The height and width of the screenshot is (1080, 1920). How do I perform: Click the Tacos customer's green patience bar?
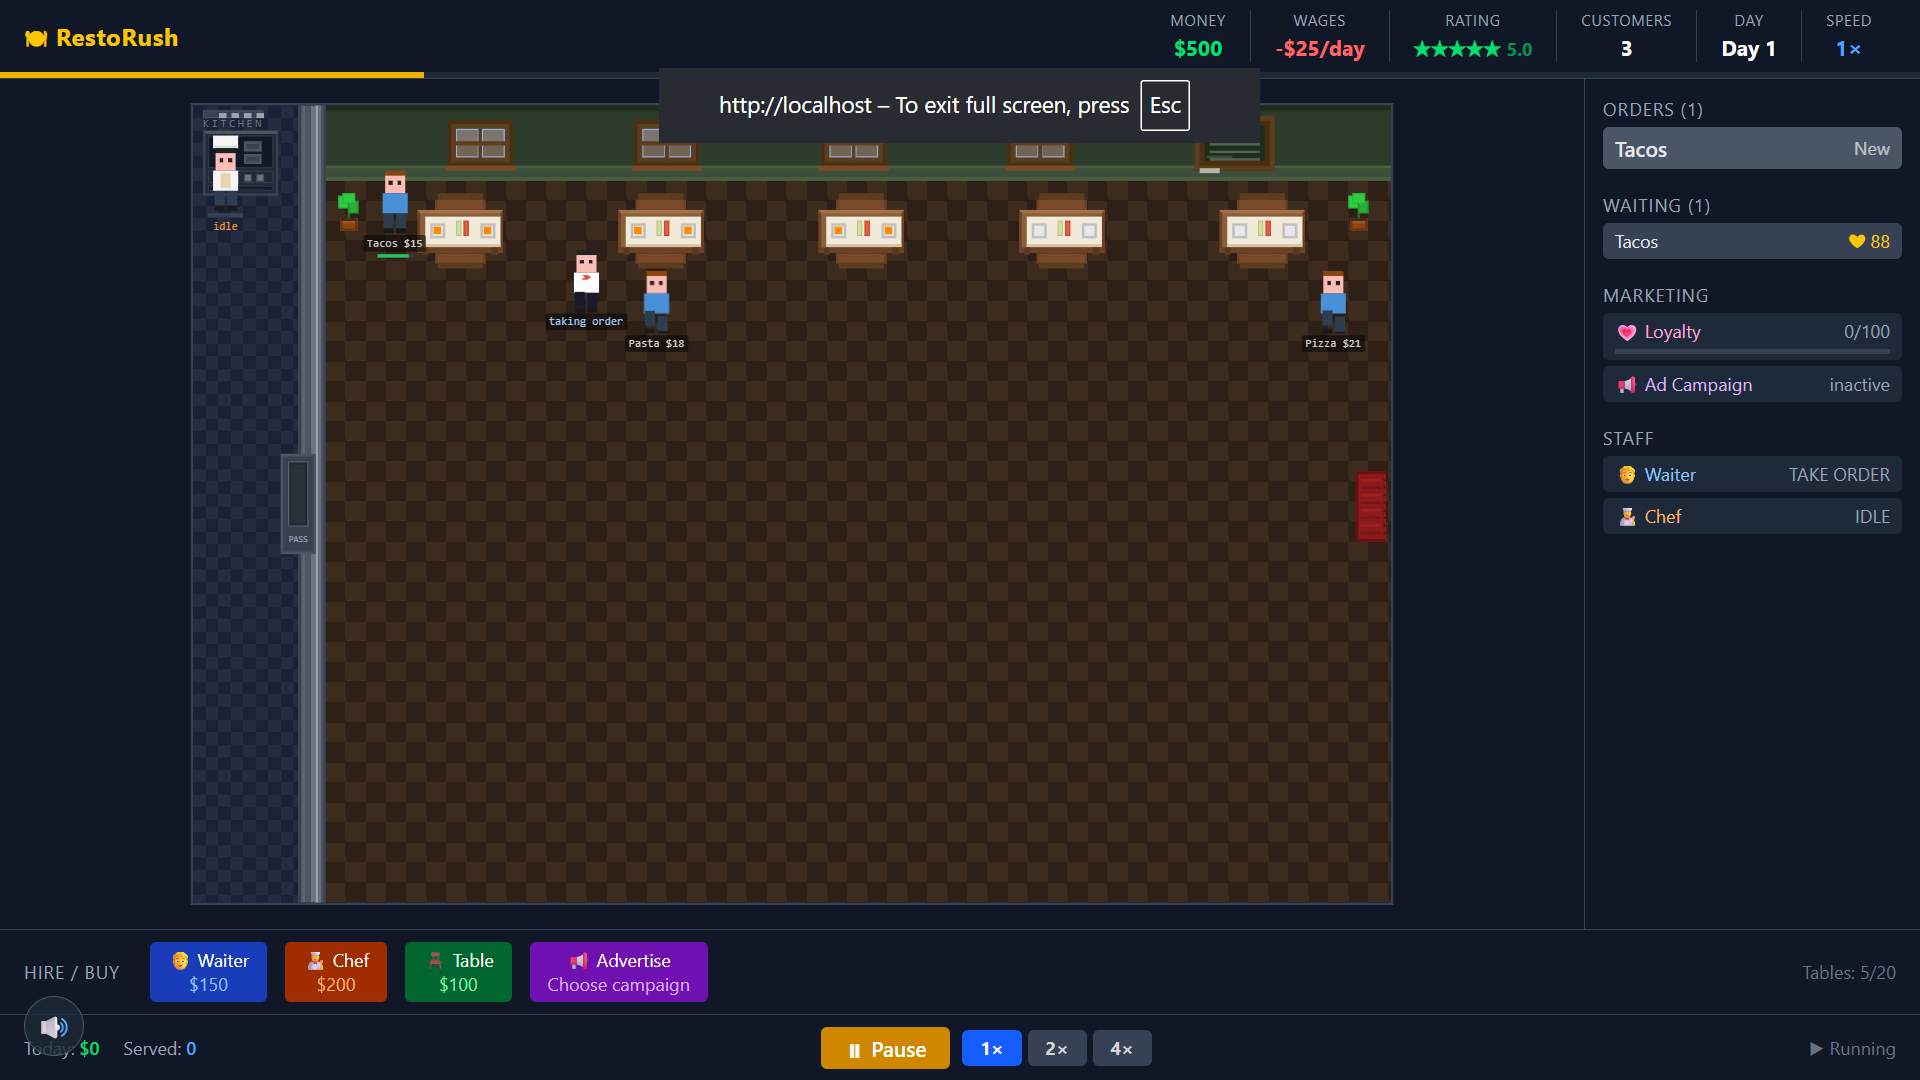coord(393,256)
